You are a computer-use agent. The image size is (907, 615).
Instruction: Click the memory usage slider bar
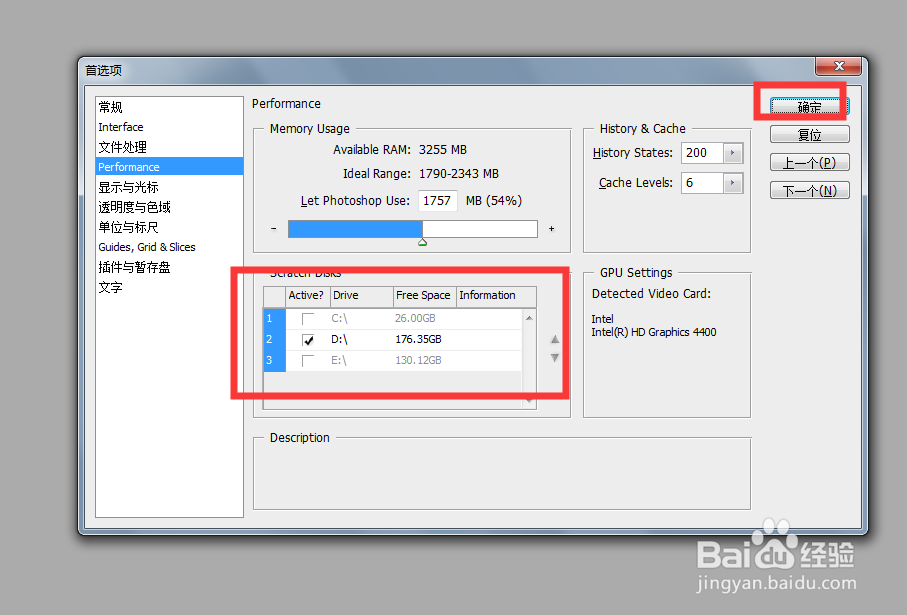click(x=413, y=229)
